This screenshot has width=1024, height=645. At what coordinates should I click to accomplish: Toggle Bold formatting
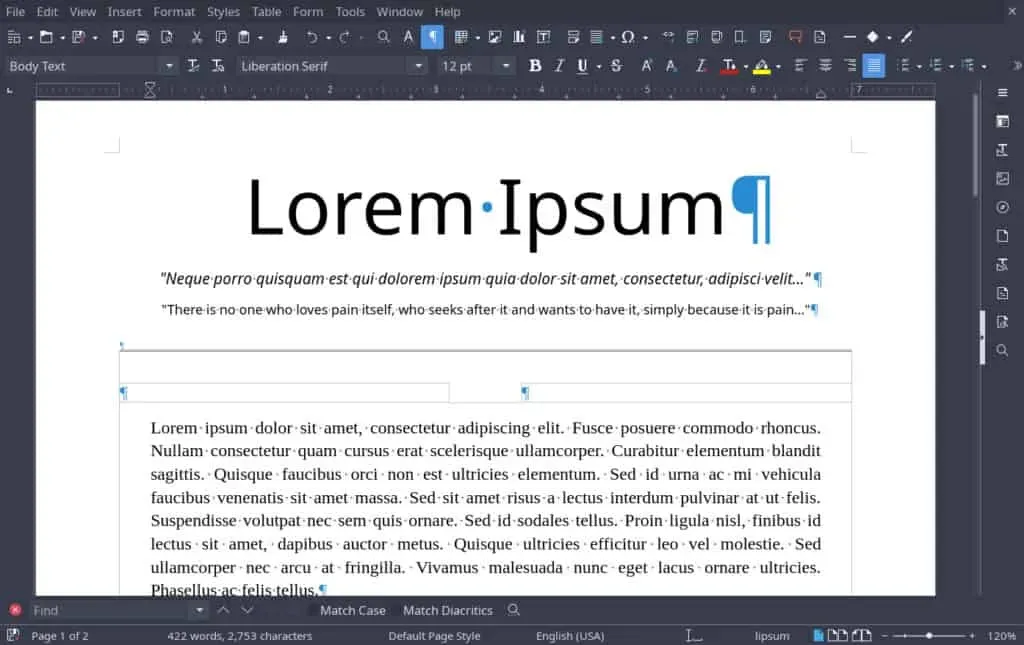[x=535, y=66]
